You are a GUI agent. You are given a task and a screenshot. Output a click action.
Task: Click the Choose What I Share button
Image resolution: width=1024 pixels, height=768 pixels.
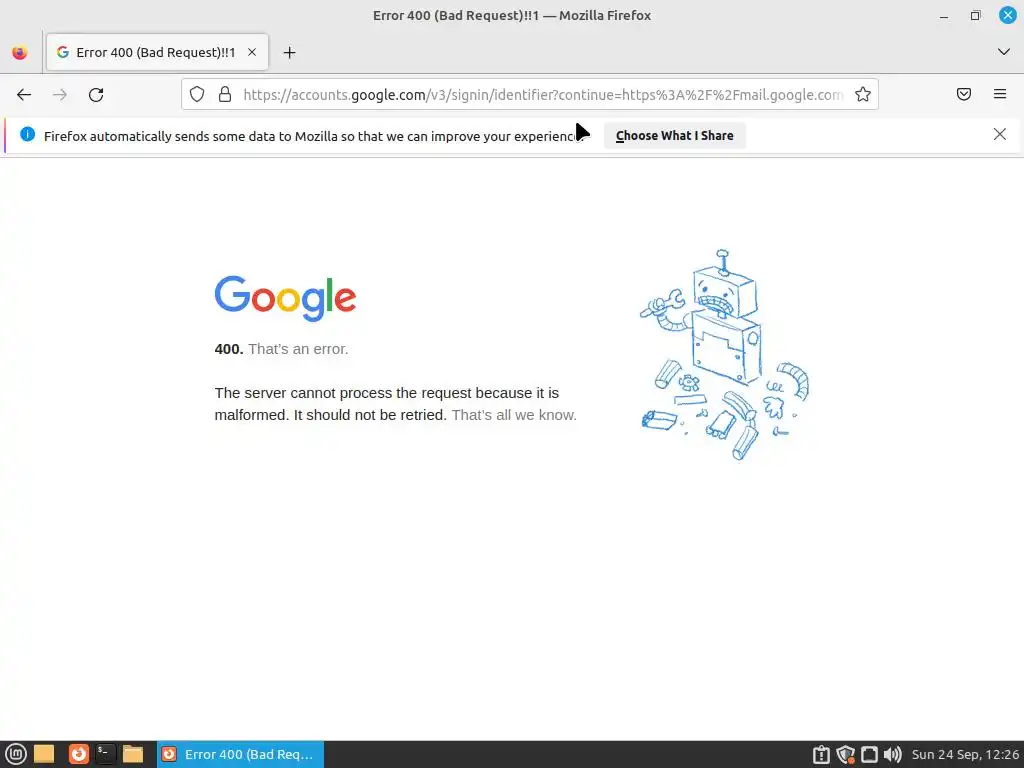[674, 135]
